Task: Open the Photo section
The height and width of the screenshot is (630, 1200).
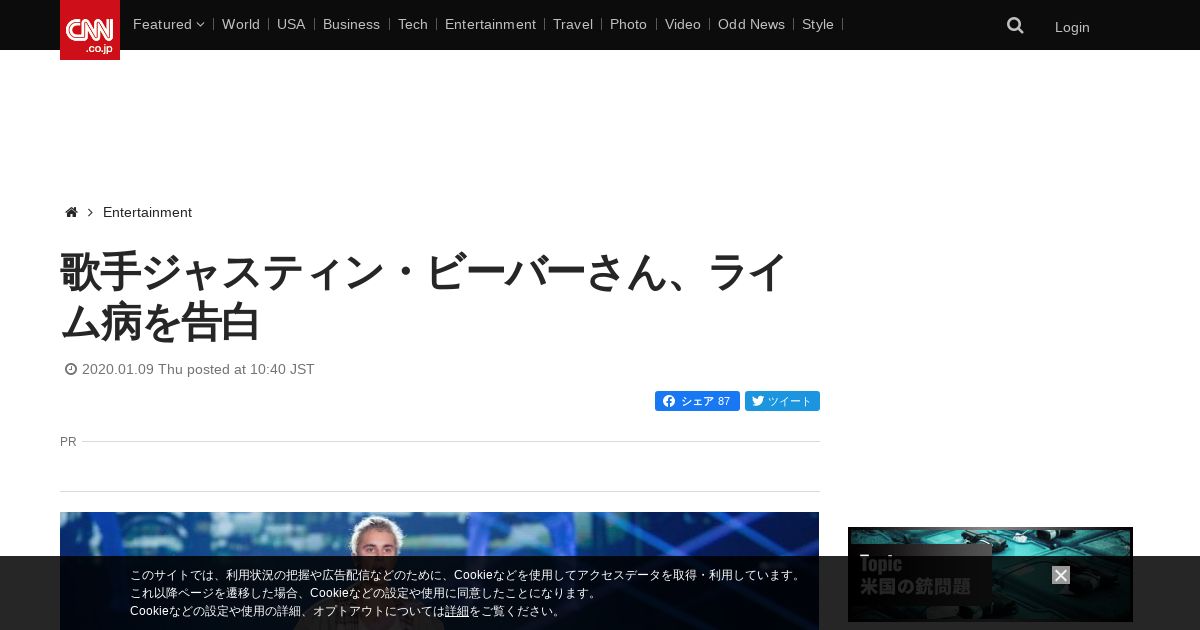Action: click(628, 24)
